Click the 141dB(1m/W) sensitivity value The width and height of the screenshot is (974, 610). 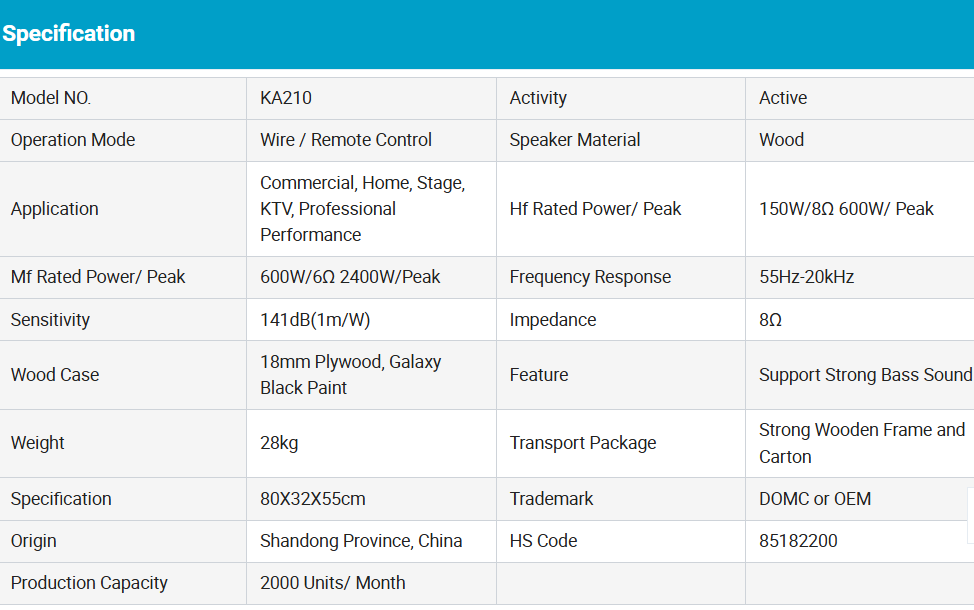[x=315, y=320]
